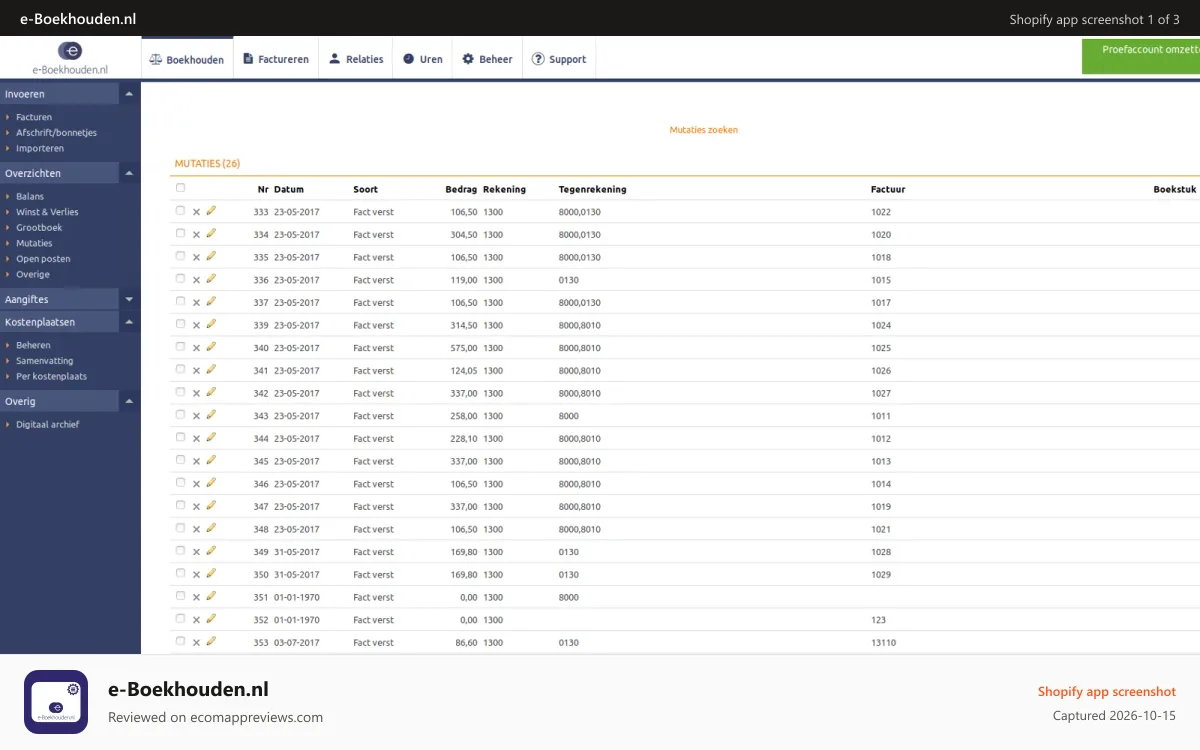Open the Balans overview
1200x750 pixels.
(x=30, y=196)
